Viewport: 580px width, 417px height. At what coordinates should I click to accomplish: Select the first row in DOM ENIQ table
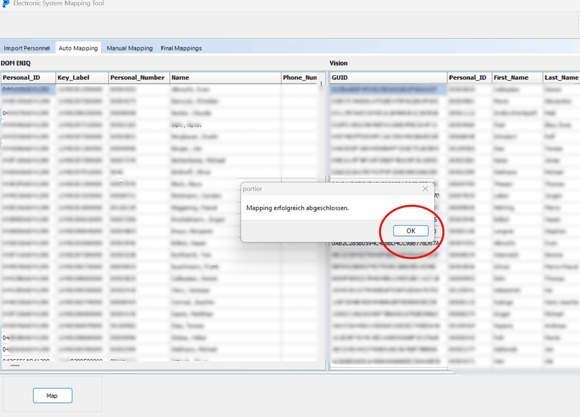(159, 89)
